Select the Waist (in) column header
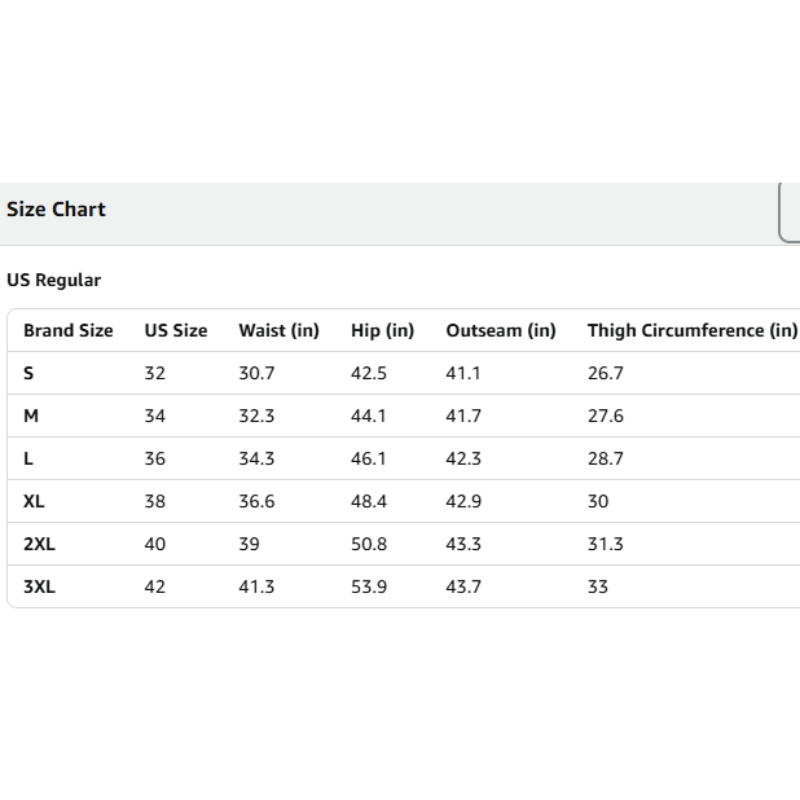This screenshot has height=800, width=800. tap(279, 331)
